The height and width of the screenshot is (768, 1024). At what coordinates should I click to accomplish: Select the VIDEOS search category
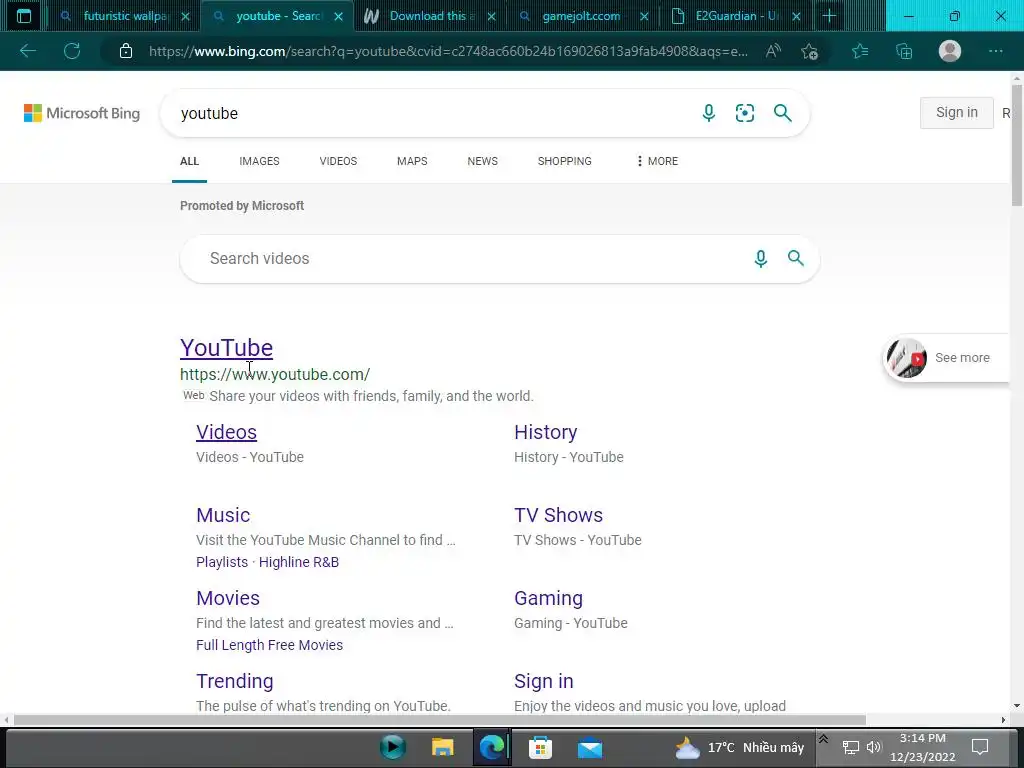[338, 161]
